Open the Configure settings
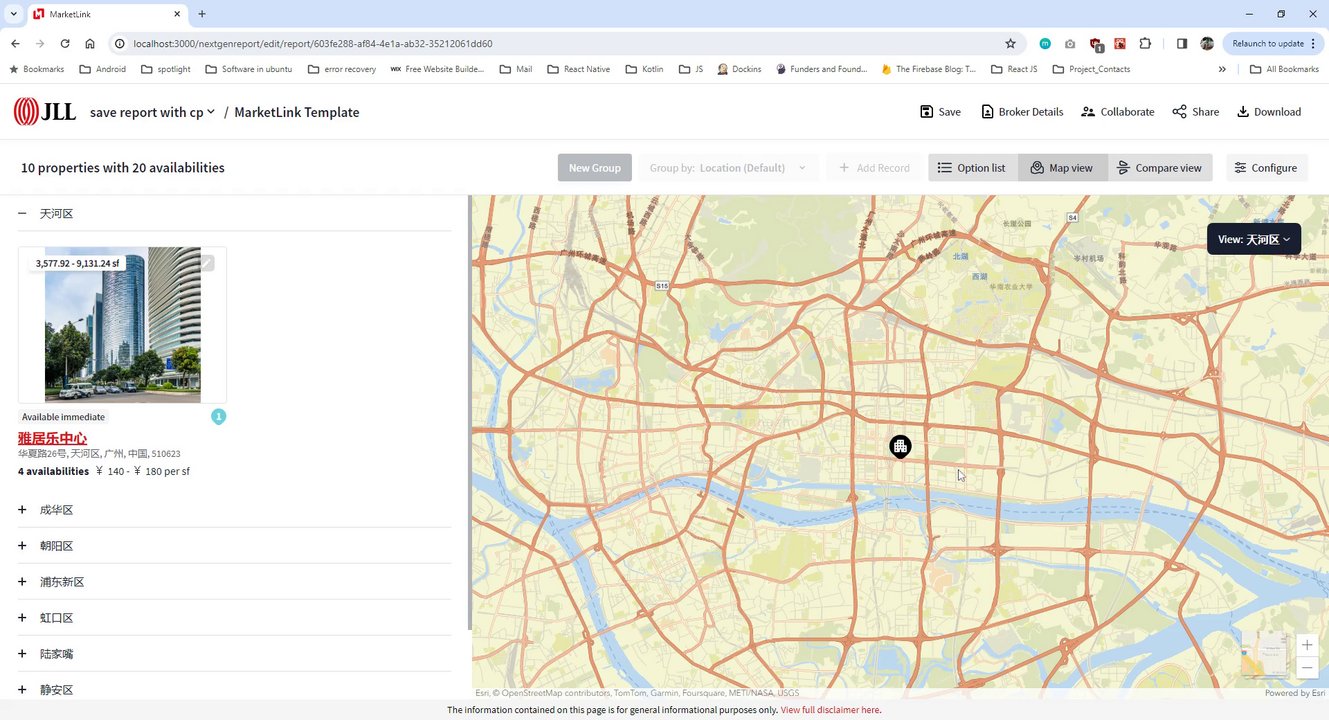Viewport: 1329px width, 720px height. click(1265, 168)
